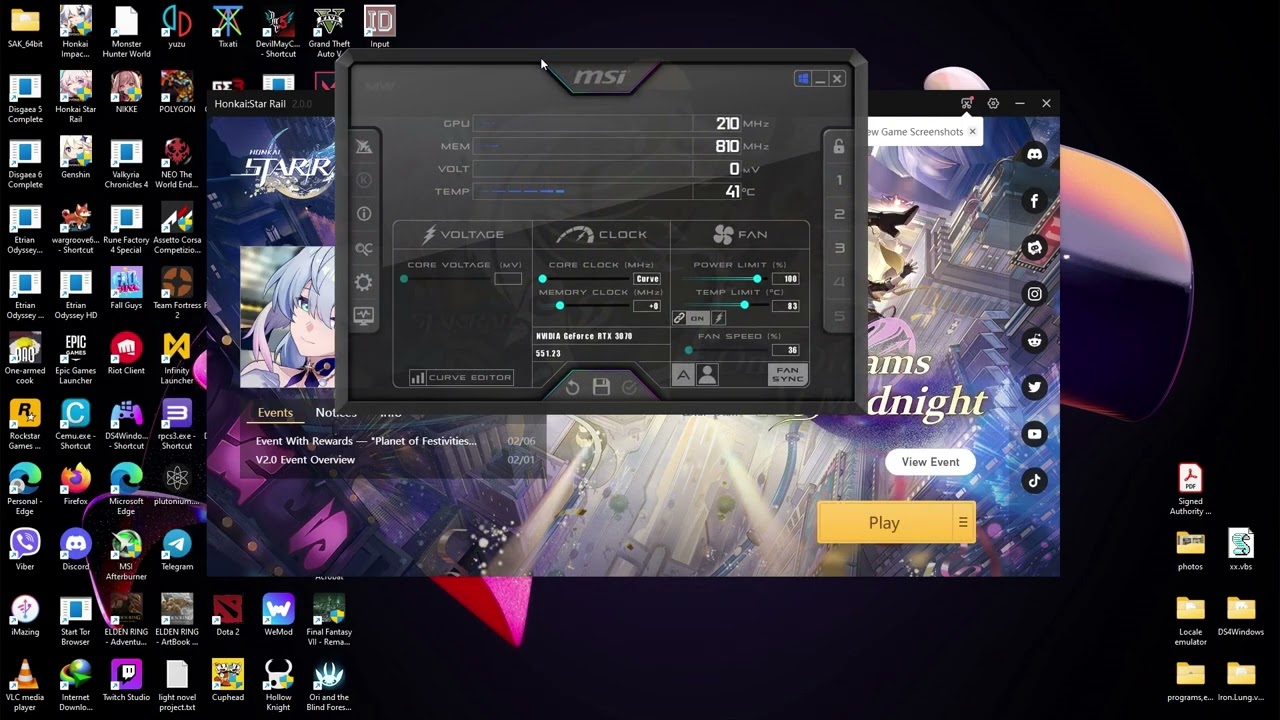Toggle Fan Sync in Afterburner
1280x720 pixels.
(788, 375)
